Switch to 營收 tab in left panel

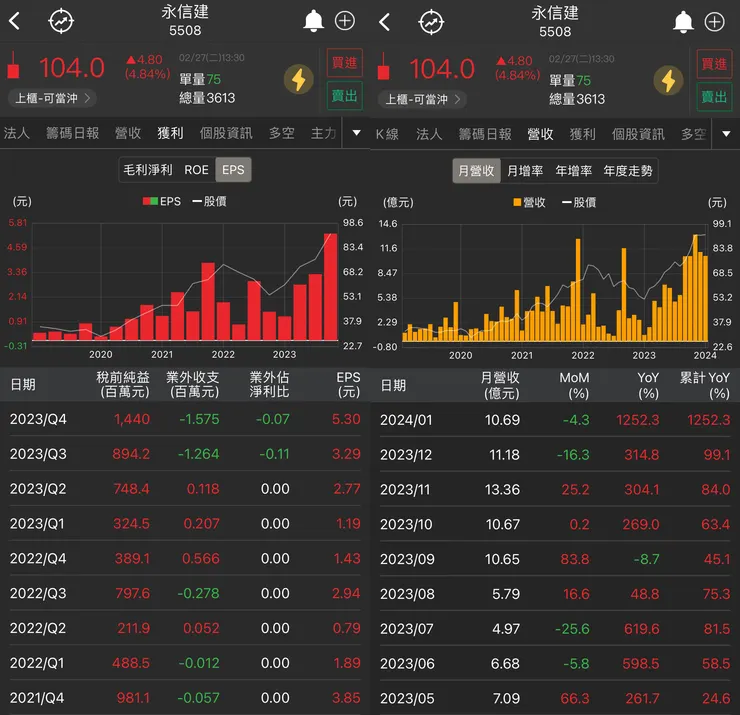pos(128,133)
